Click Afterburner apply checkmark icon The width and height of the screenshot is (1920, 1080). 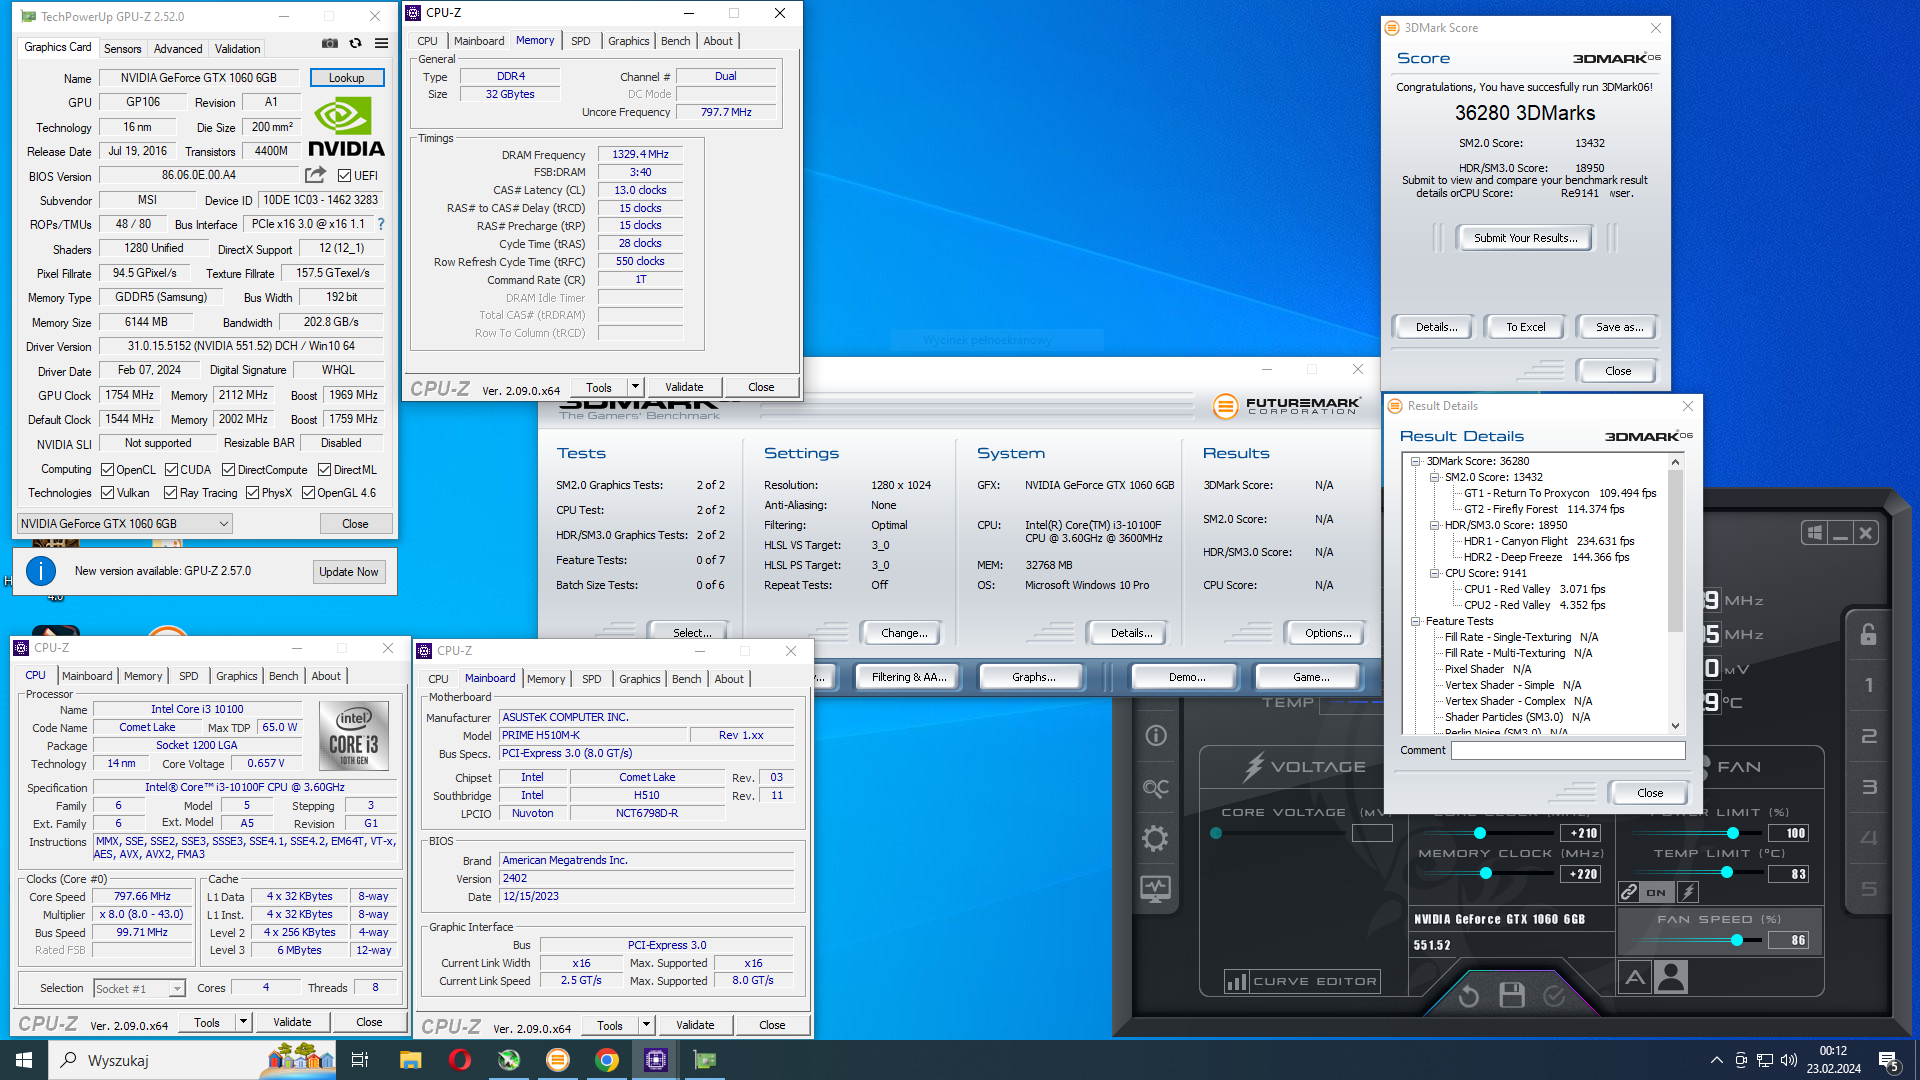point(1554,995)
